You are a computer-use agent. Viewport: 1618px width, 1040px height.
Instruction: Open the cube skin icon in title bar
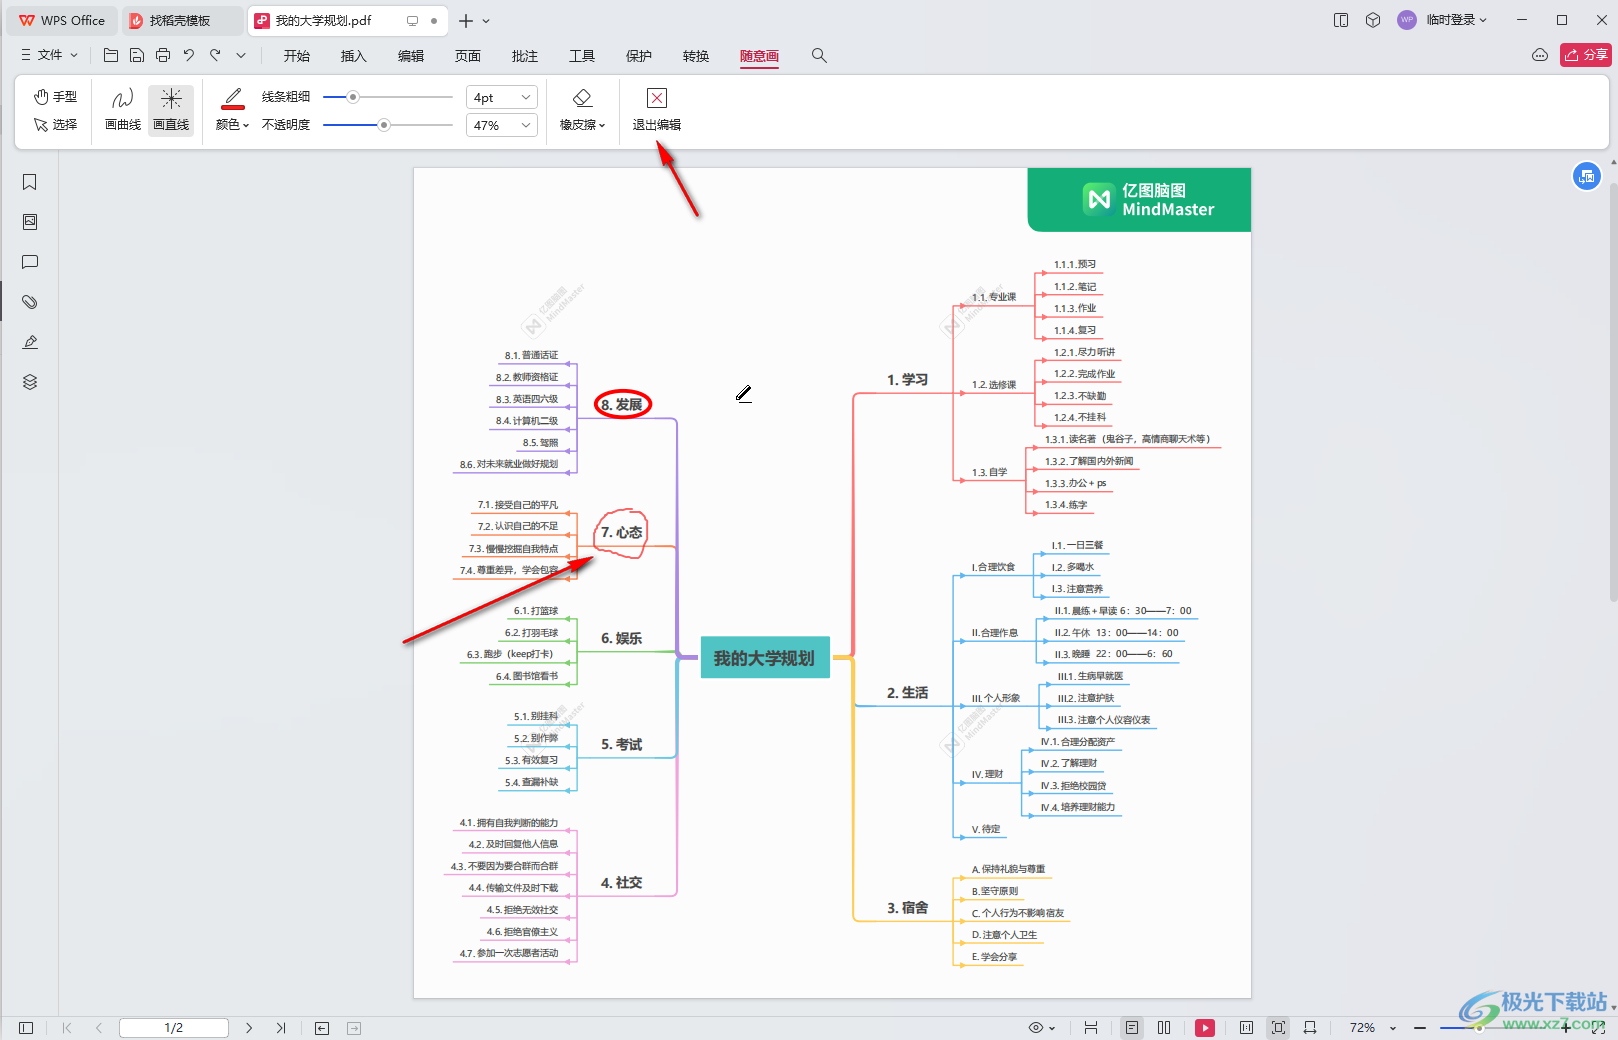click(1373, 20)
